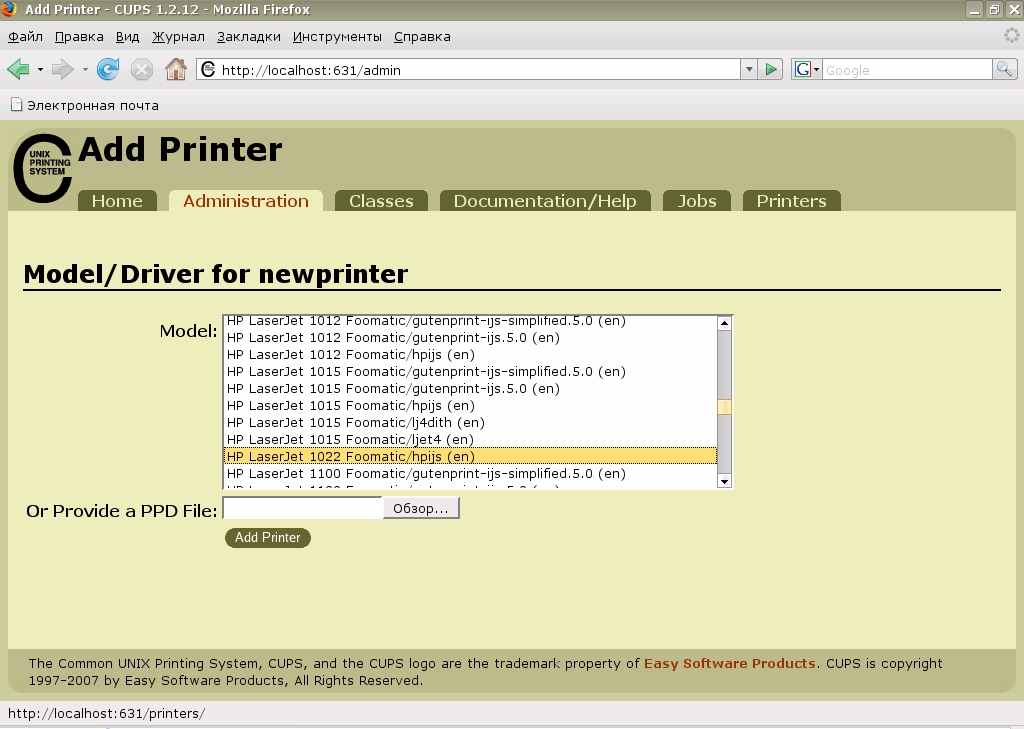Click the model list scroll-down arrow

pos(724,481)
